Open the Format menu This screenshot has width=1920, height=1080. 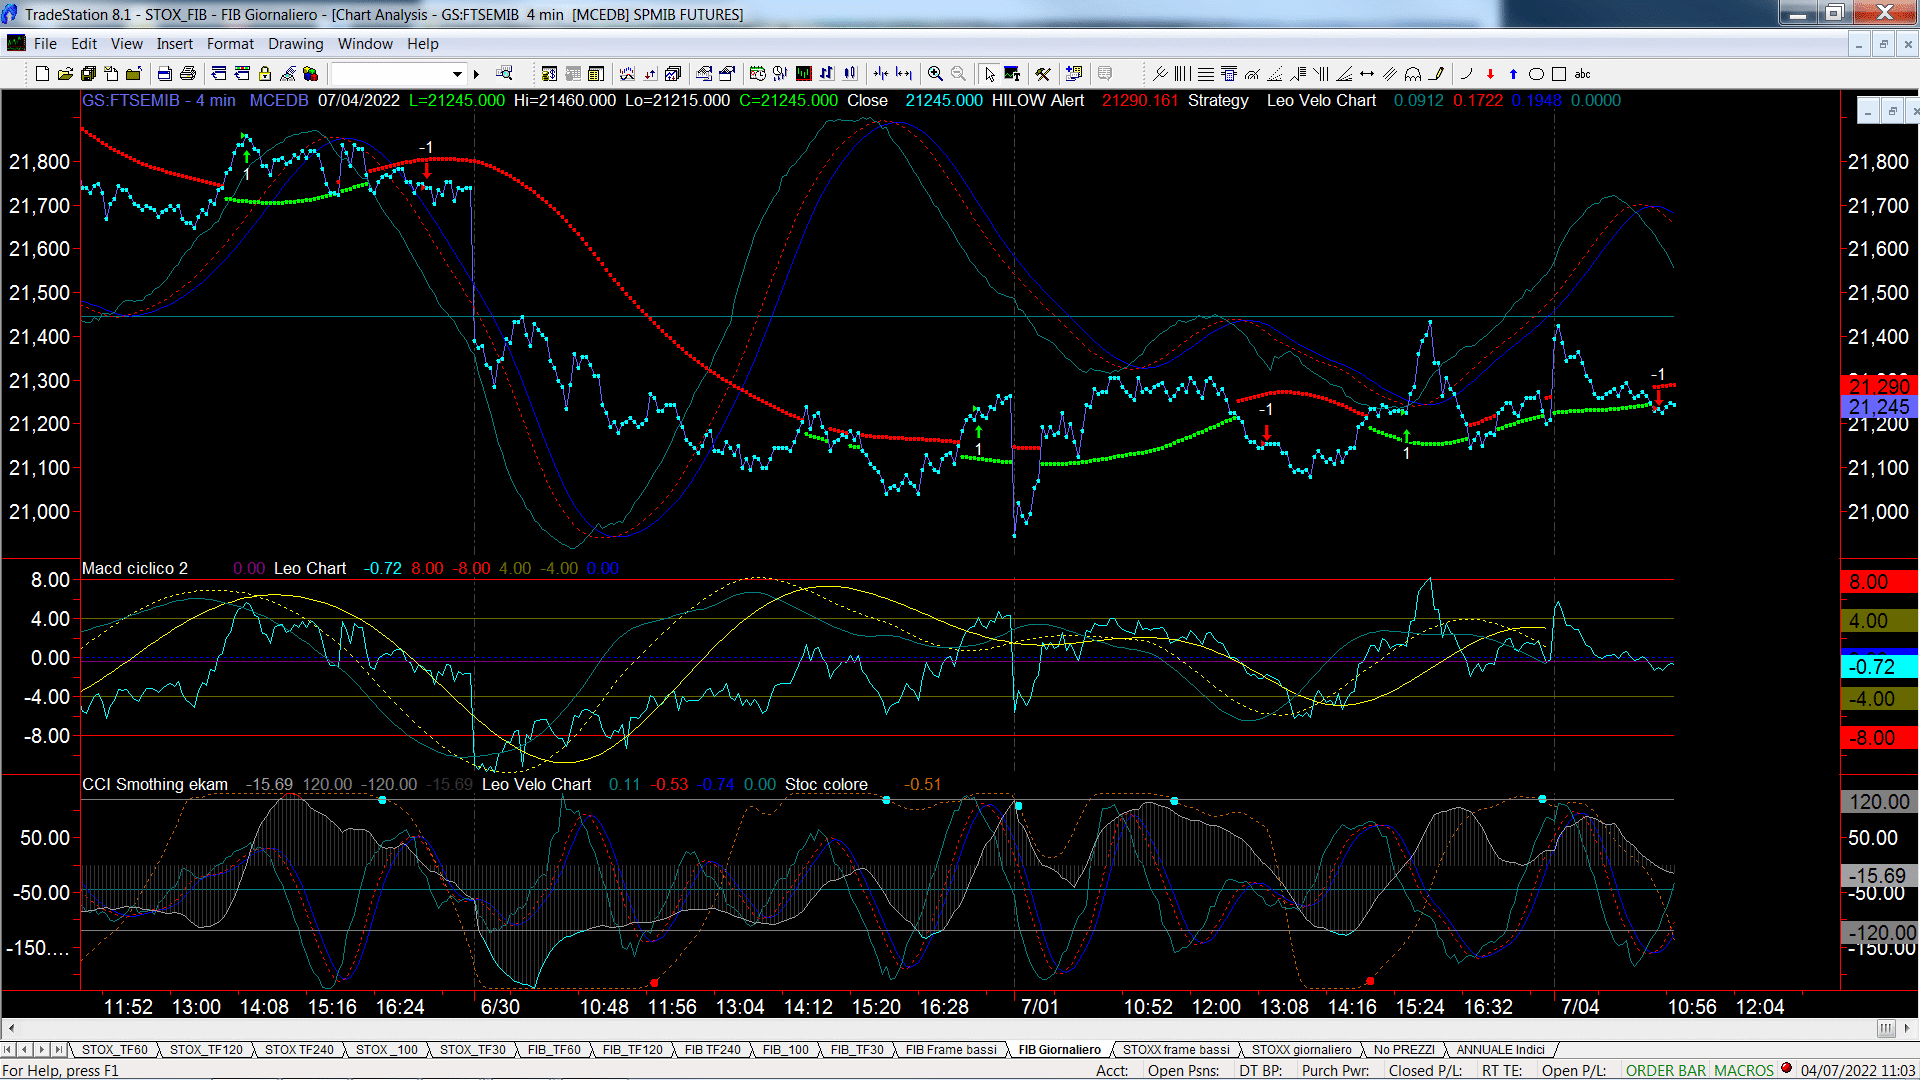(x=230, y=44)
